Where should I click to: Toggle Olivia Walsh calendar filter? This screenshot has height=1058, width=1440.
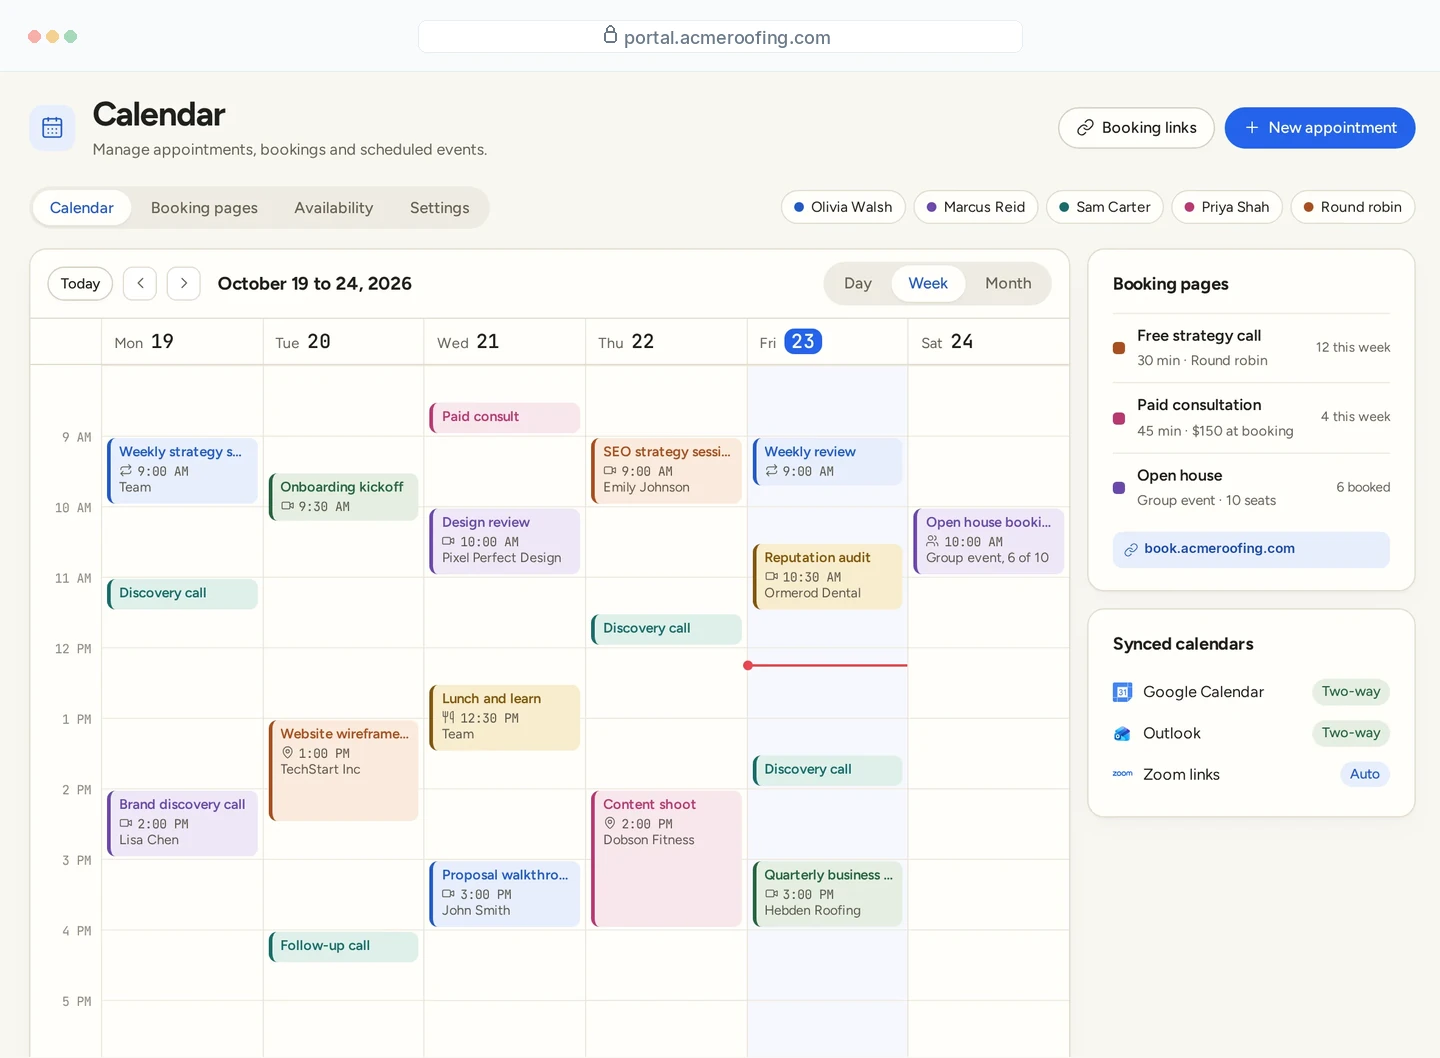click(x=843, y=207)
